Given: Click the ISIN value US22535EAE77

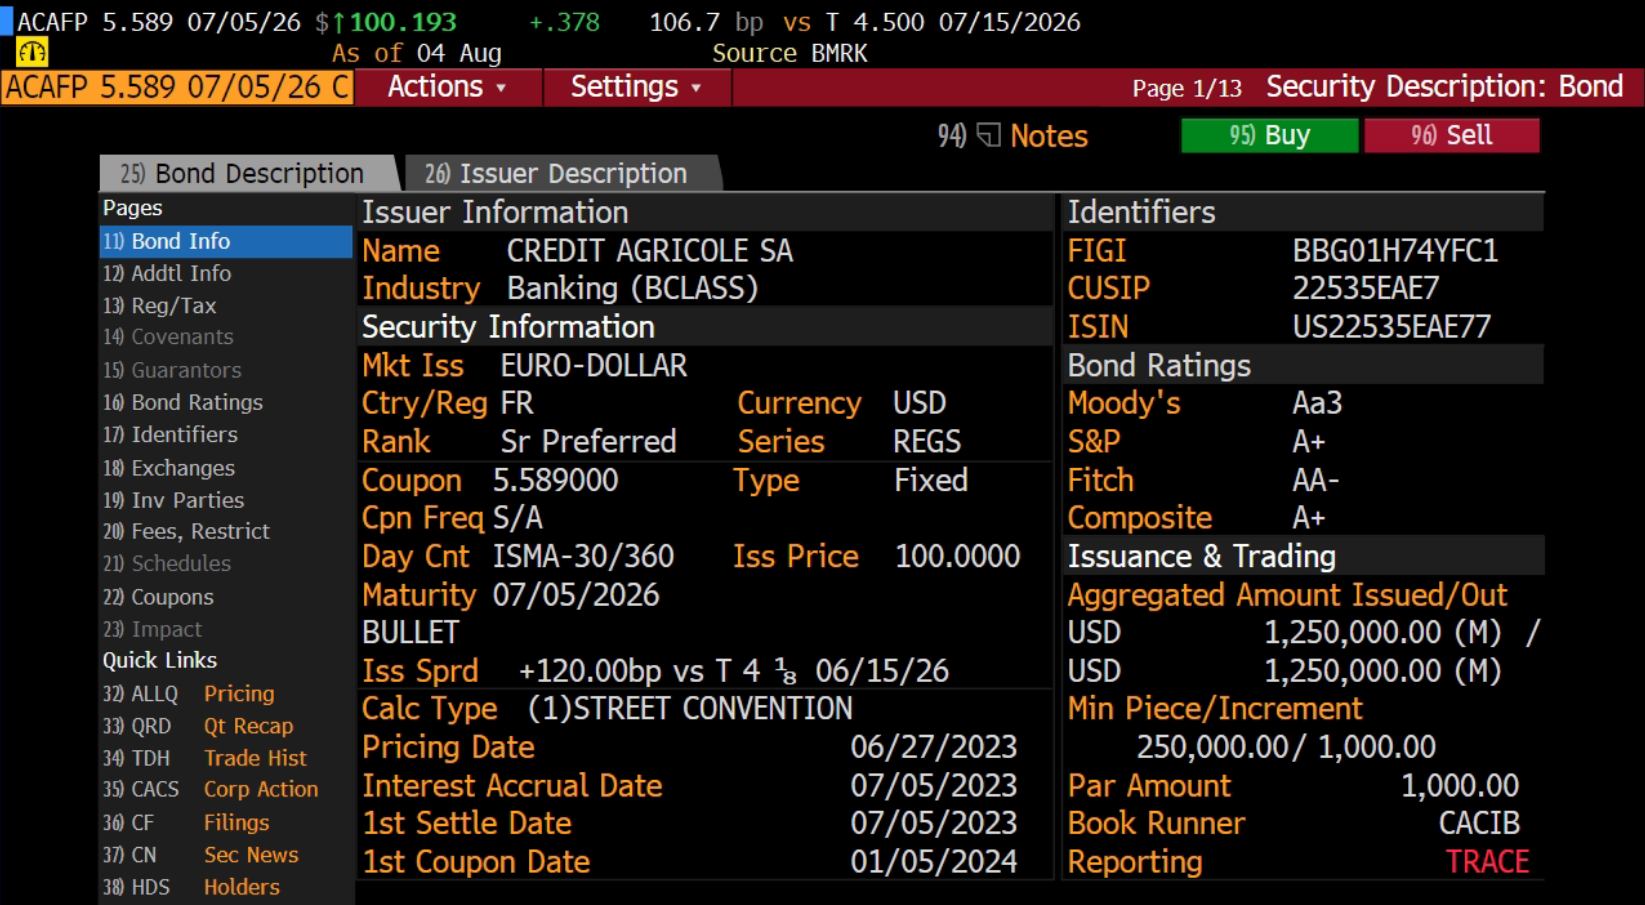Looking at the screenshot, I should click(1391, 327).
